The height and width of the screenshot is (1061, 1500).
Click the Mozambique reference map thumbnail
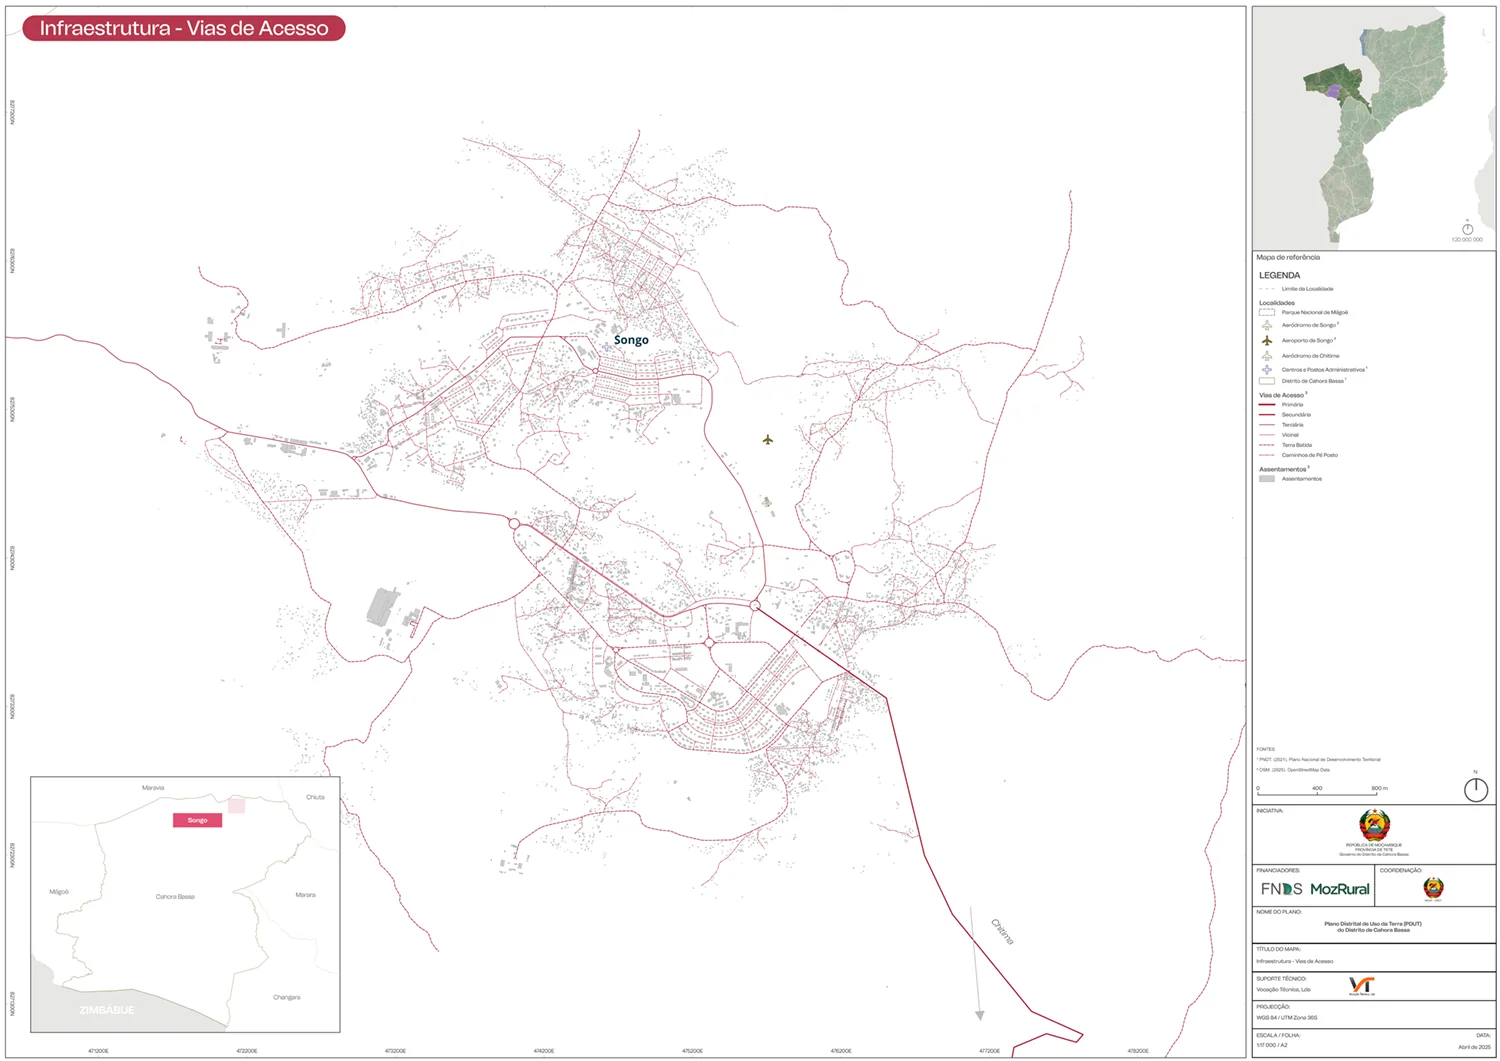click(1374, 128)
